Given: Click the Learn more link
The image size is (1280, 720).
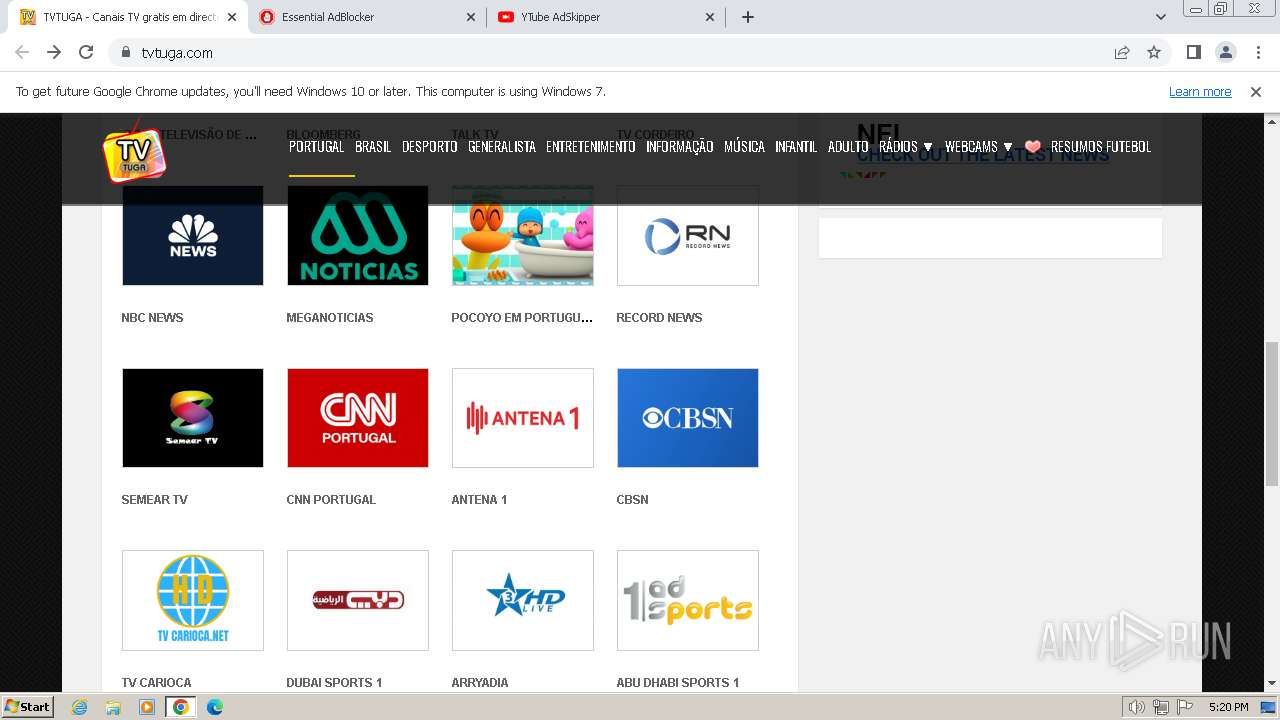Looking at the screenshot, I should [x=1200, y=91].
